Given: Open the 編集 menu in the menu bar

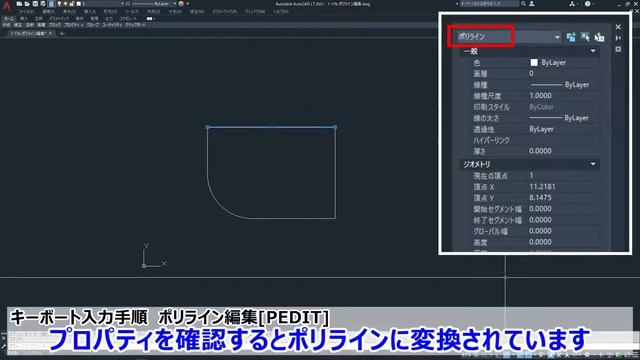Looking at the screenshot, I should pos(49,11).
